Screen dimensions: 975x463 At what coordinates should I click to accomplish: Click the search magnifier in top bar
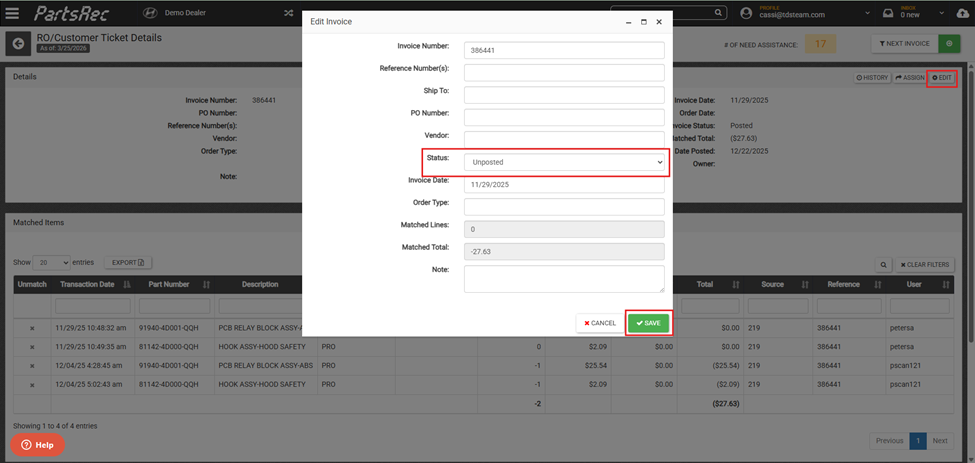(718, 12)
